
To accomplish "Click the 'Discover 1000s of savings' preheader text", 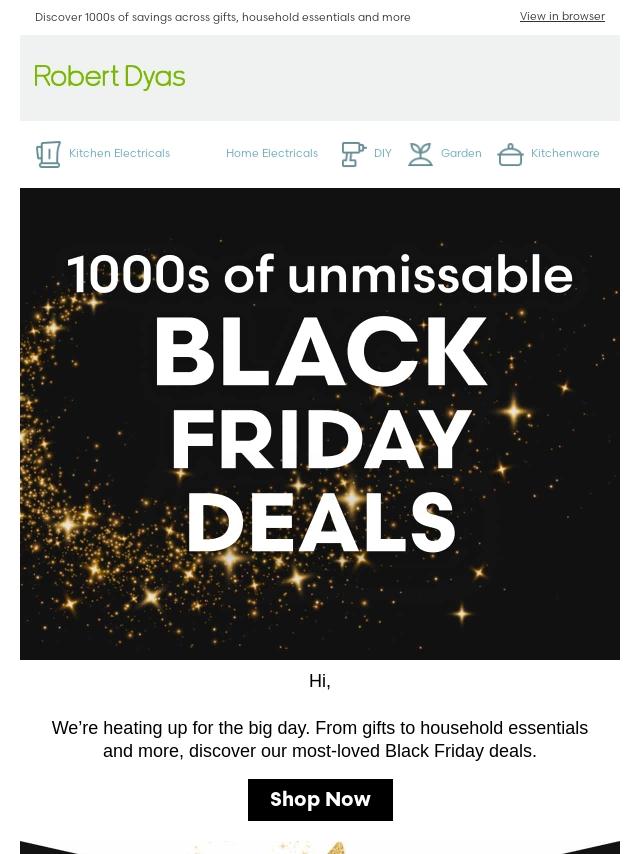I will point(223,18).
